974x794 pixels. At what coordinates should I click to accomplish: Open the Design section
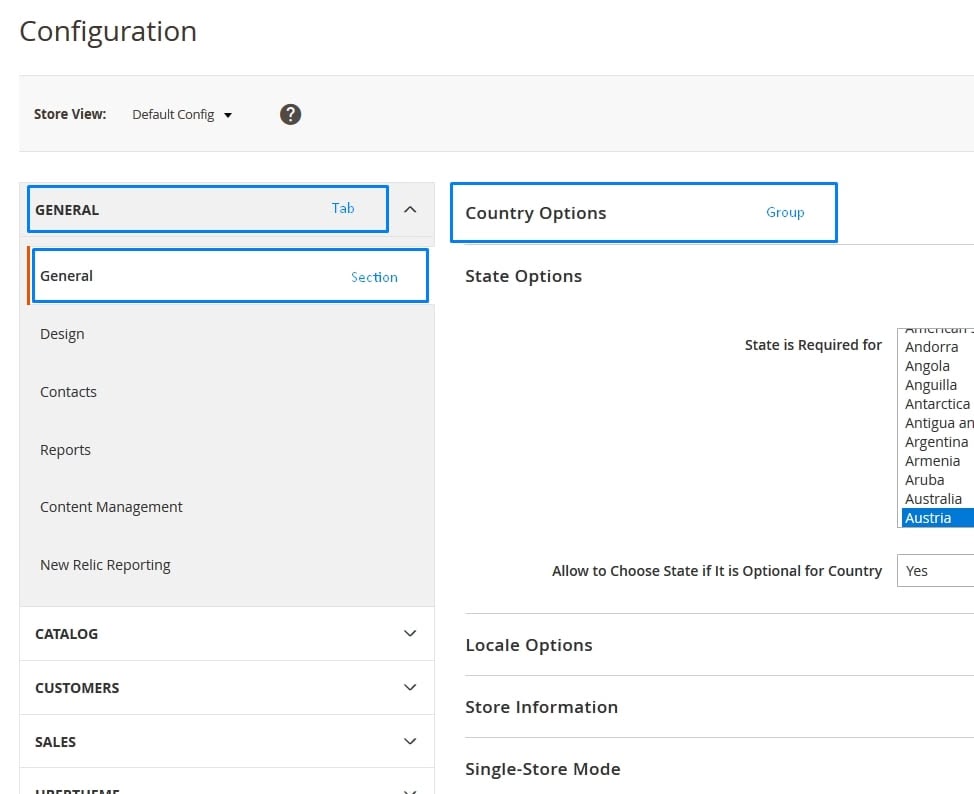coord(62,334)
